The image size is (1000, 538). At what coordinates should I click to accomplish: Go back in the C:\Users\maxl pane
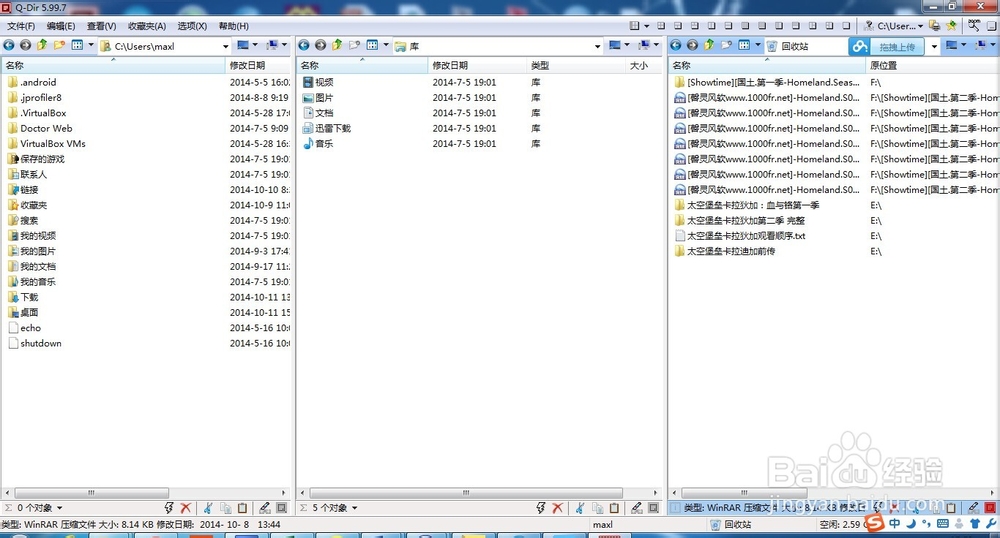pyautogui.click(x=9, y=45)
